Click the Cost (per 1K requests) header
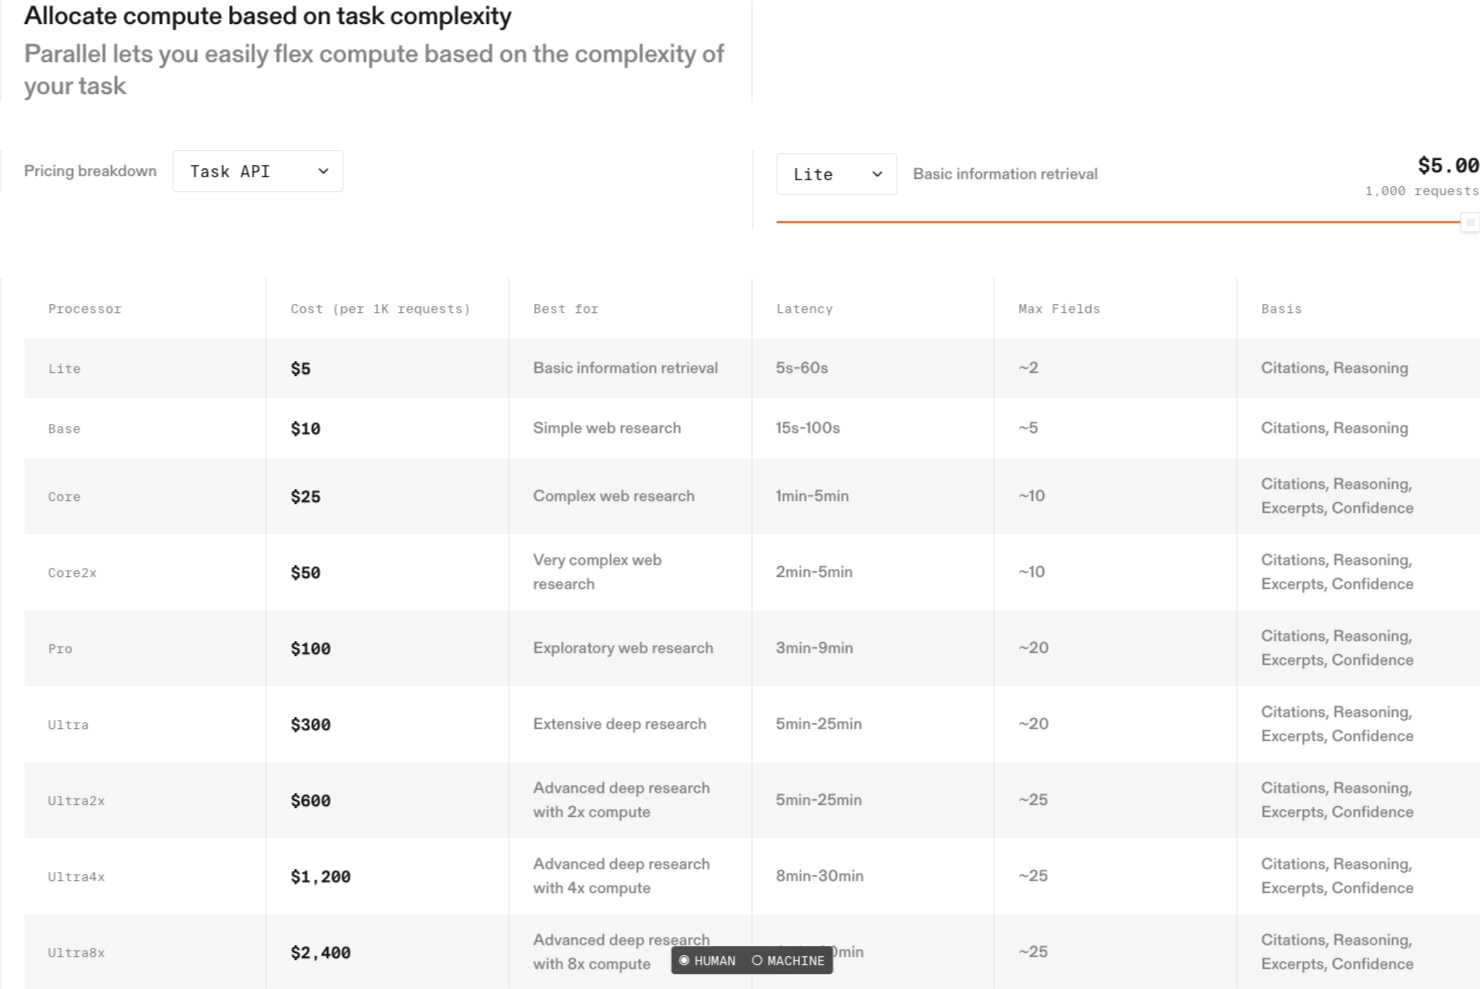Image resolution: width=1480 pixels, height=989 pixels. (380, 309)
